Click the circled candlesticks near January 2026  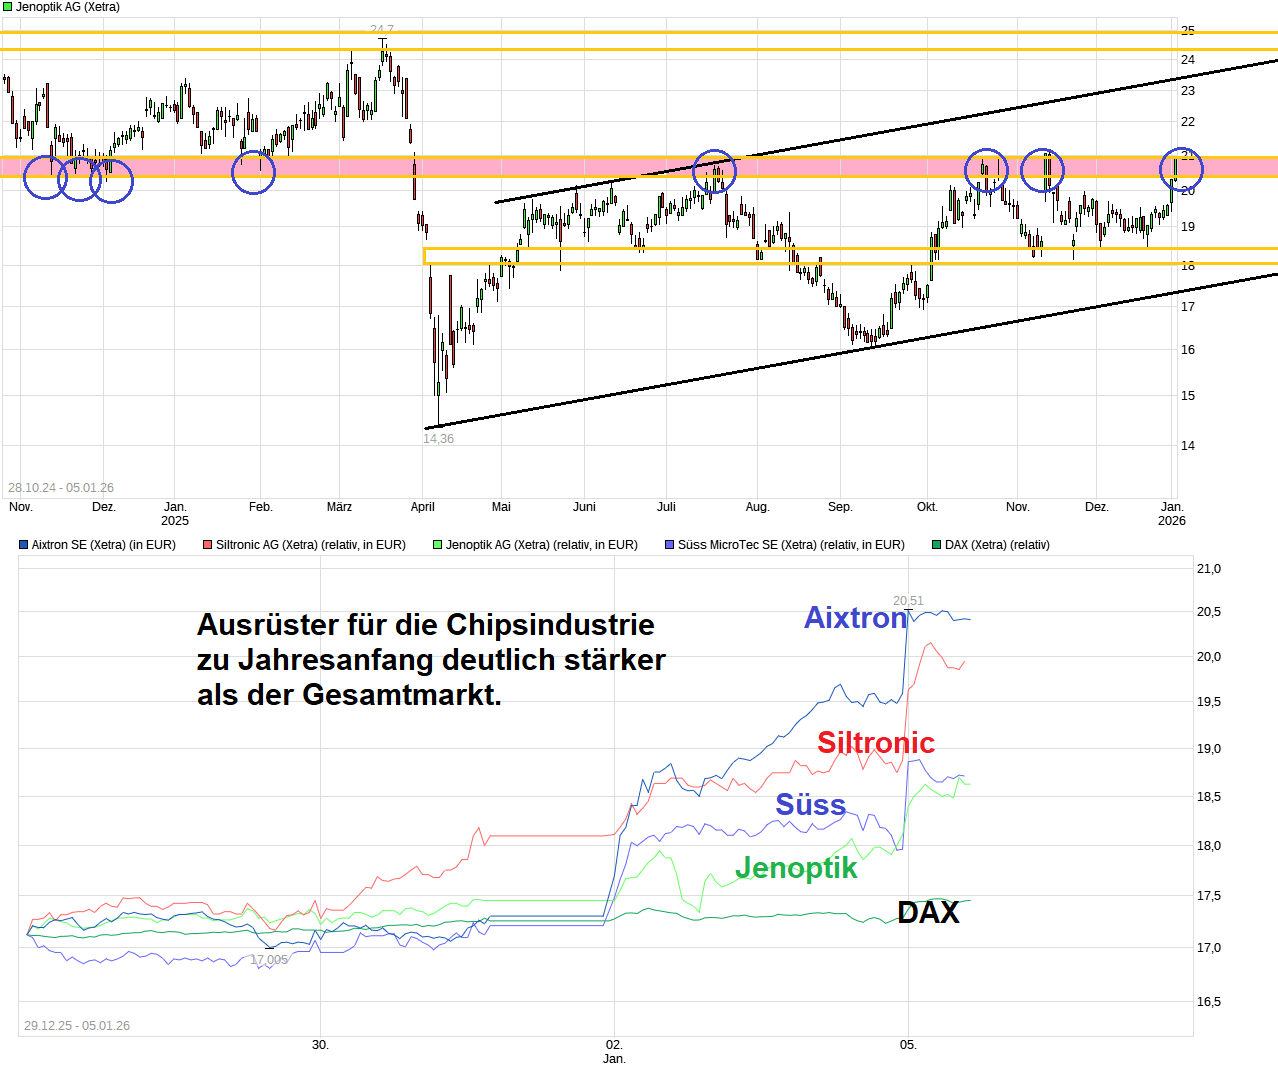[1184, 170]
